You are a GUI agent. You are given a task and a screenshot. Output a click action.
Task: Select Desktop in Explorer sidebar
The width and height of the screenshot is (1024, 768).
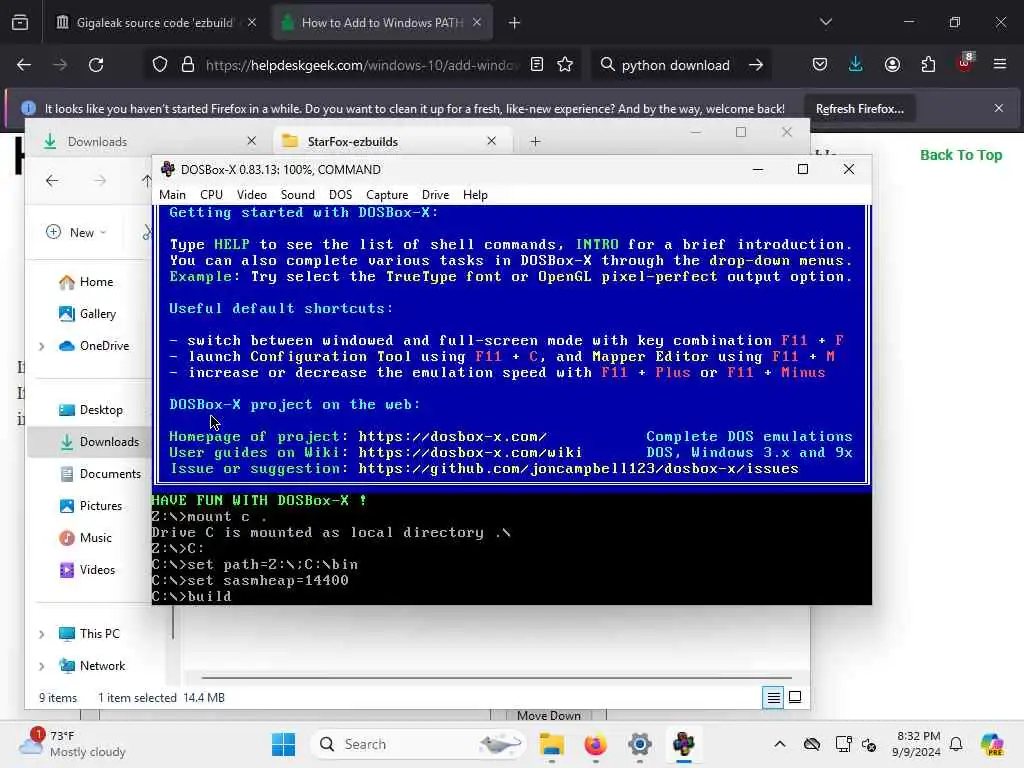[x=91, y=410]
